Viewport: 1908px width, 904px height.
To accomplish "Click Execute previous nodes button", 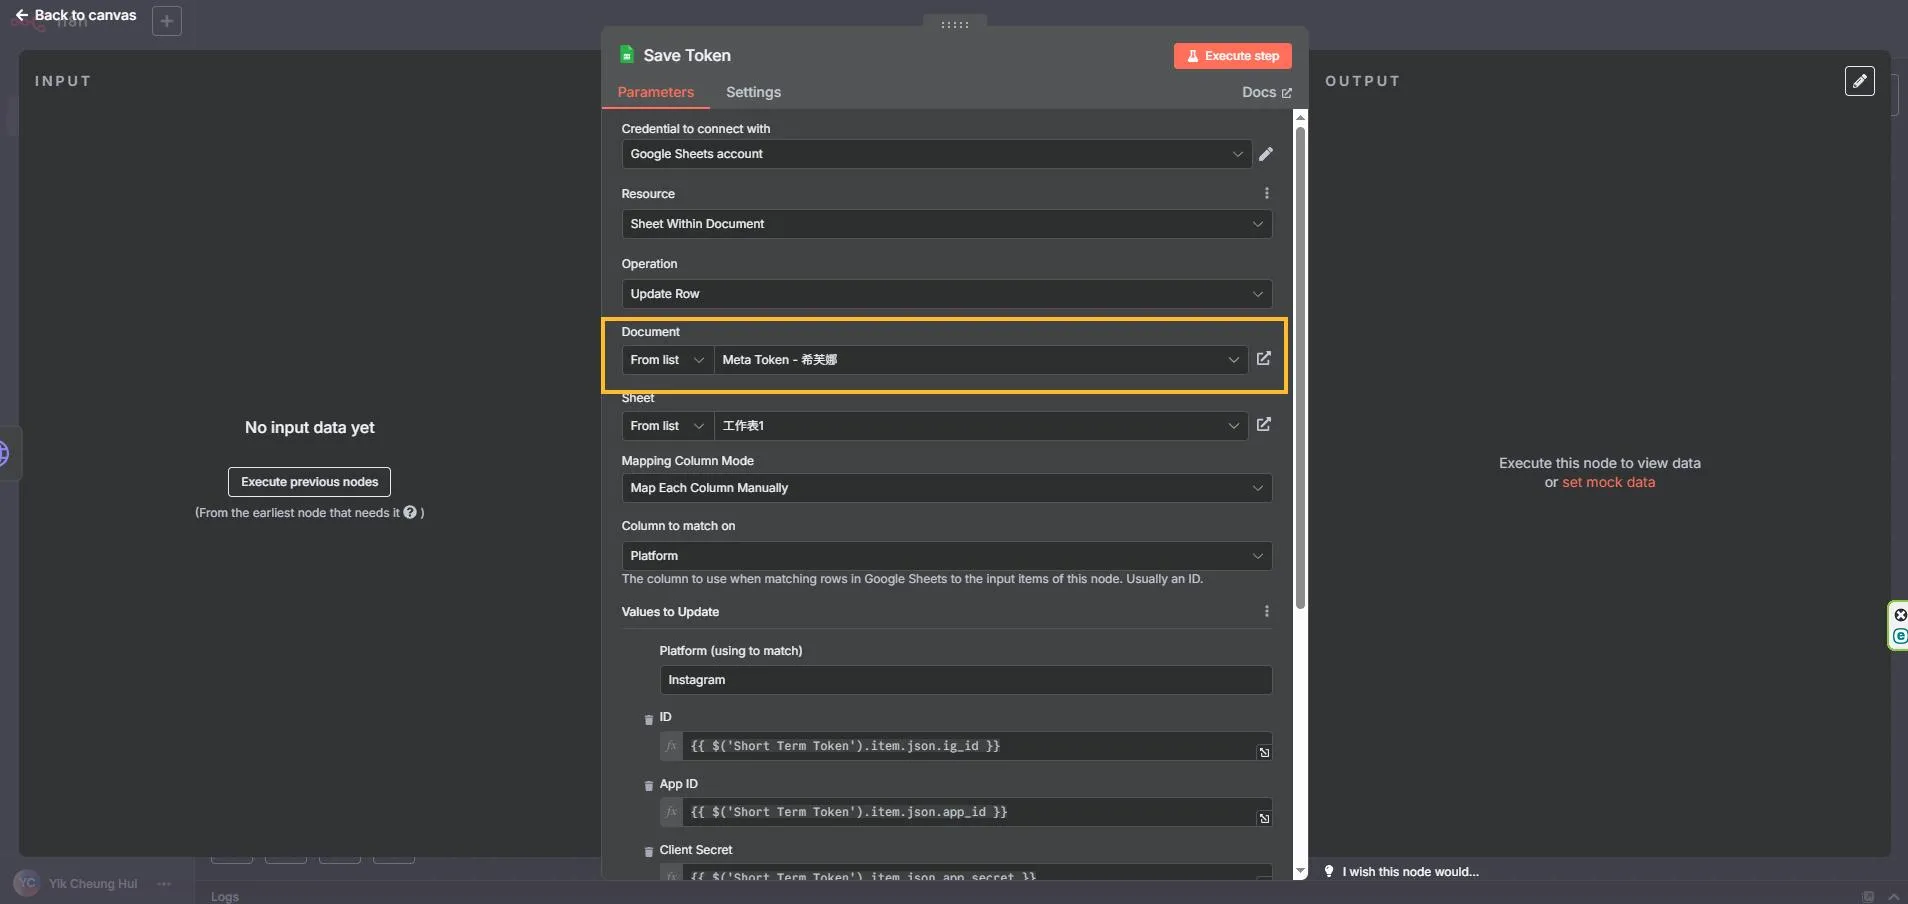I will (309, 482).
